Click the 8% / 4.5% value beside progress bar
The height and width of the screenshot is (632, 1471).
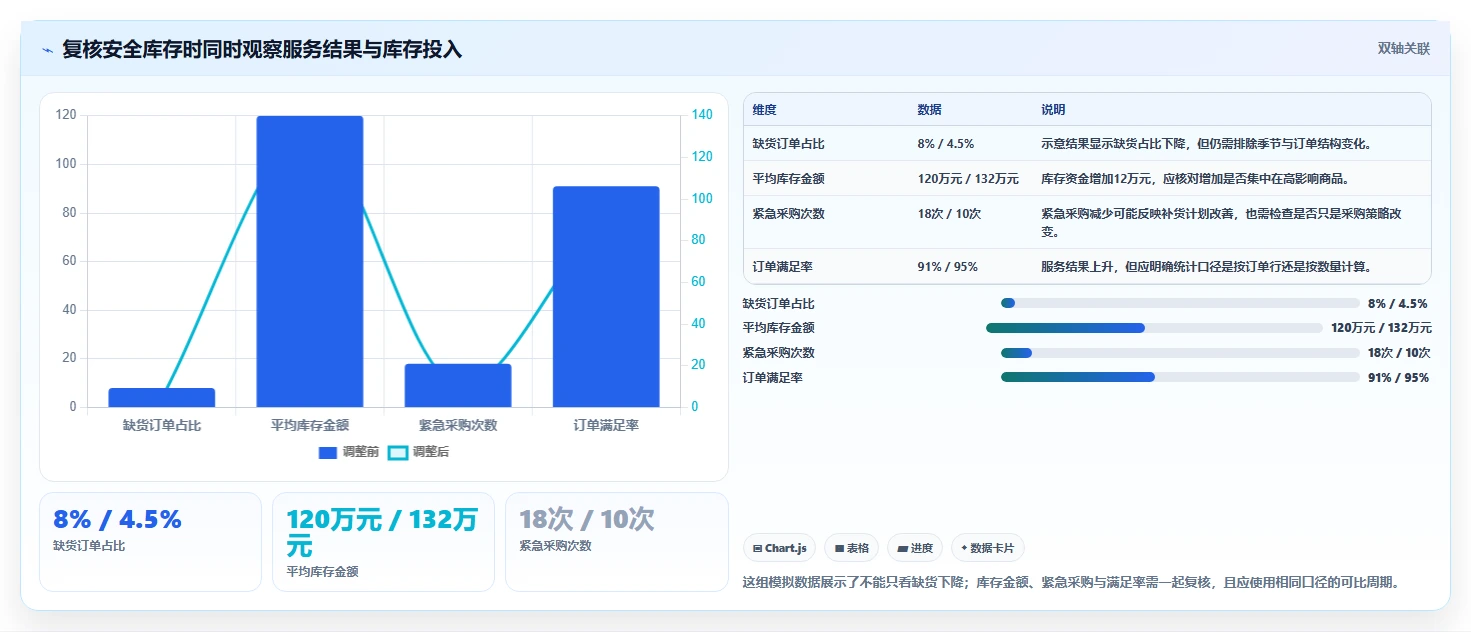(x=1398, y=304)
